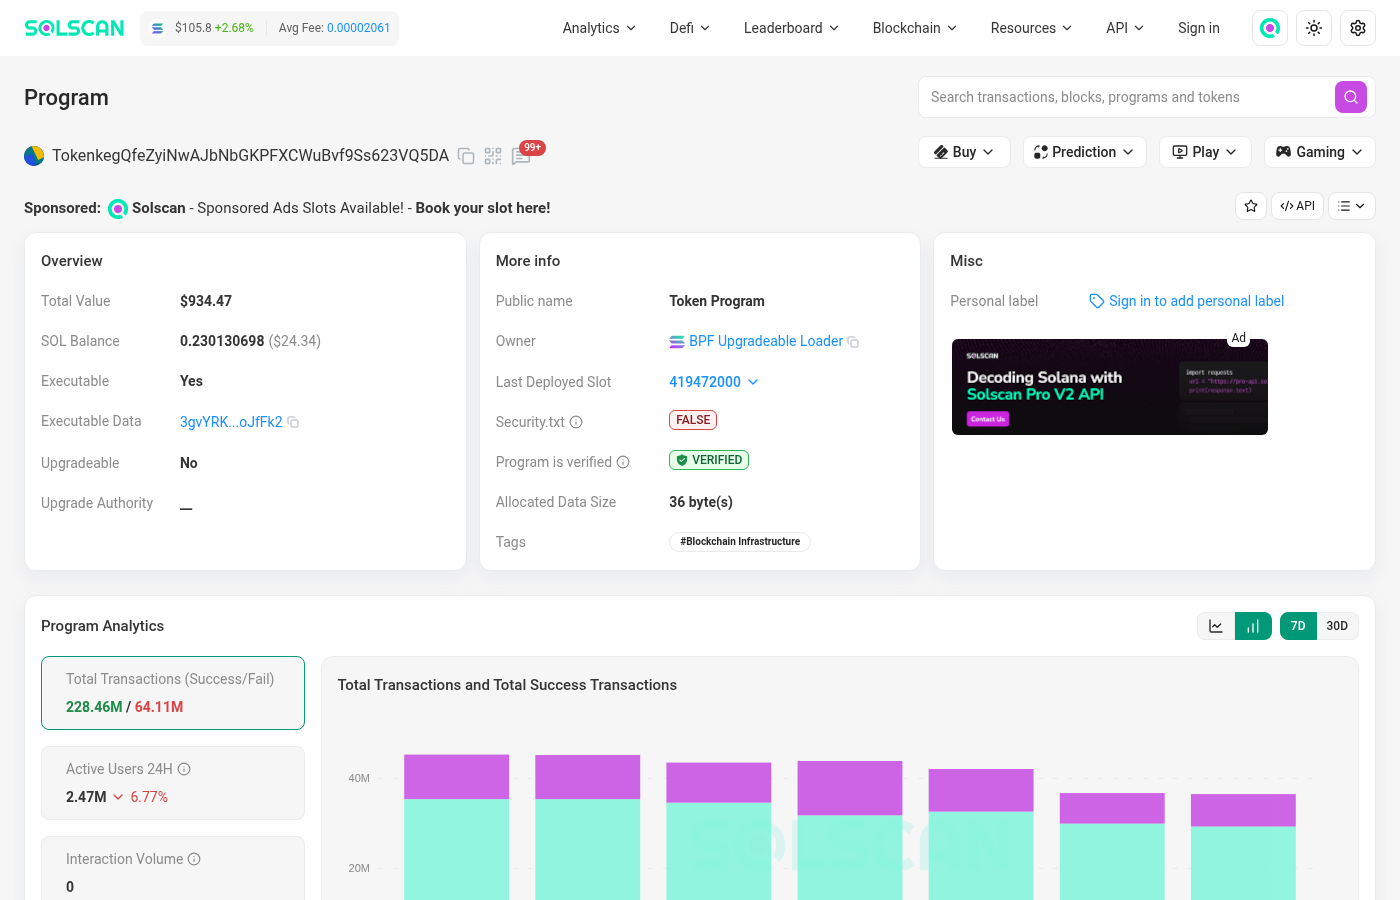Open the Blockchain menu
This screenshot has height=900, width=1400.
(x=914, y=28)
